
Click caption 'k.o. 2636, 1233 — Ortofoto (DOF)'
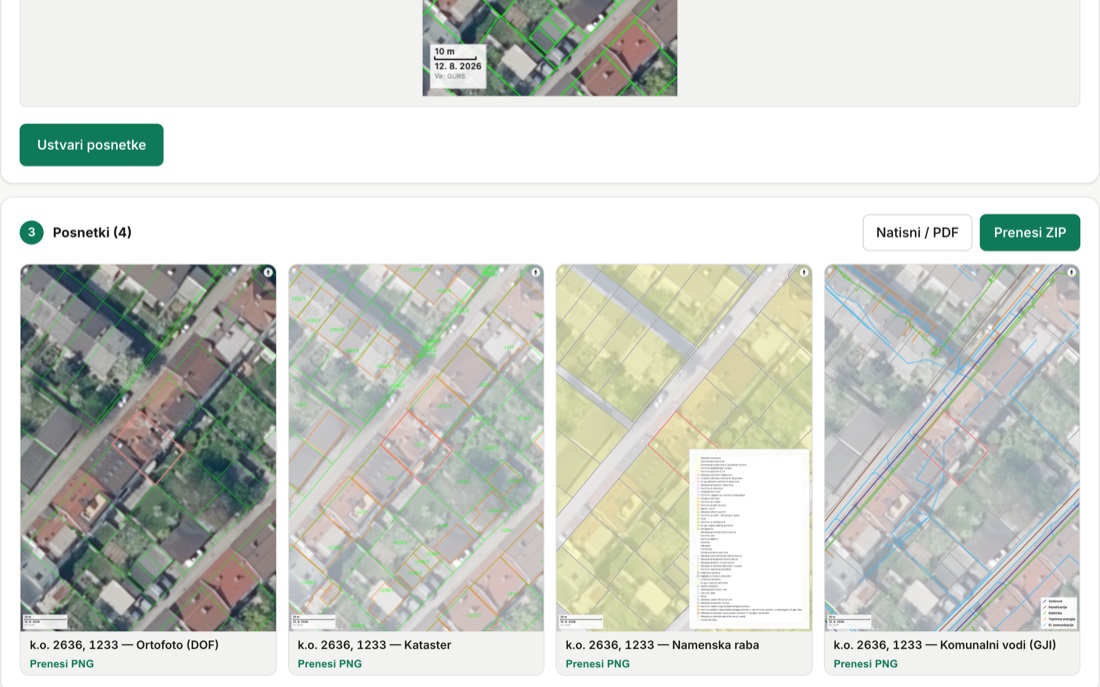click(x=124, y=645)
